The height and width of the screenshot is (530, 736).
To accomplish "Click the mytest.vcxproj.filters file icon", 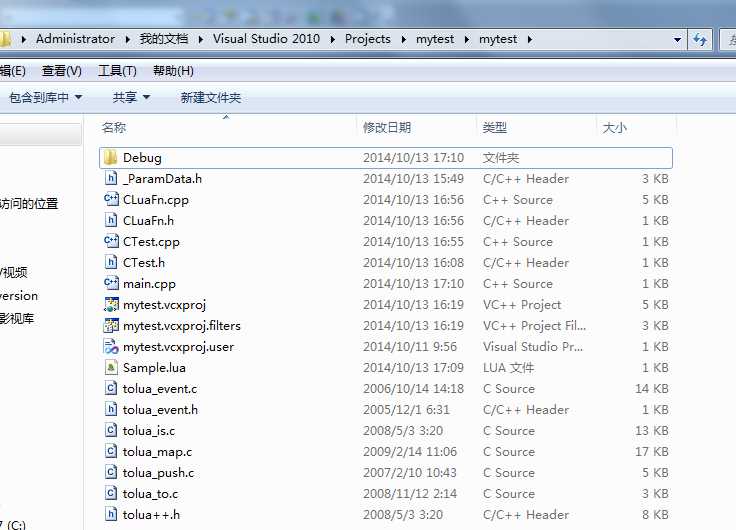I will tap(111, 325).
